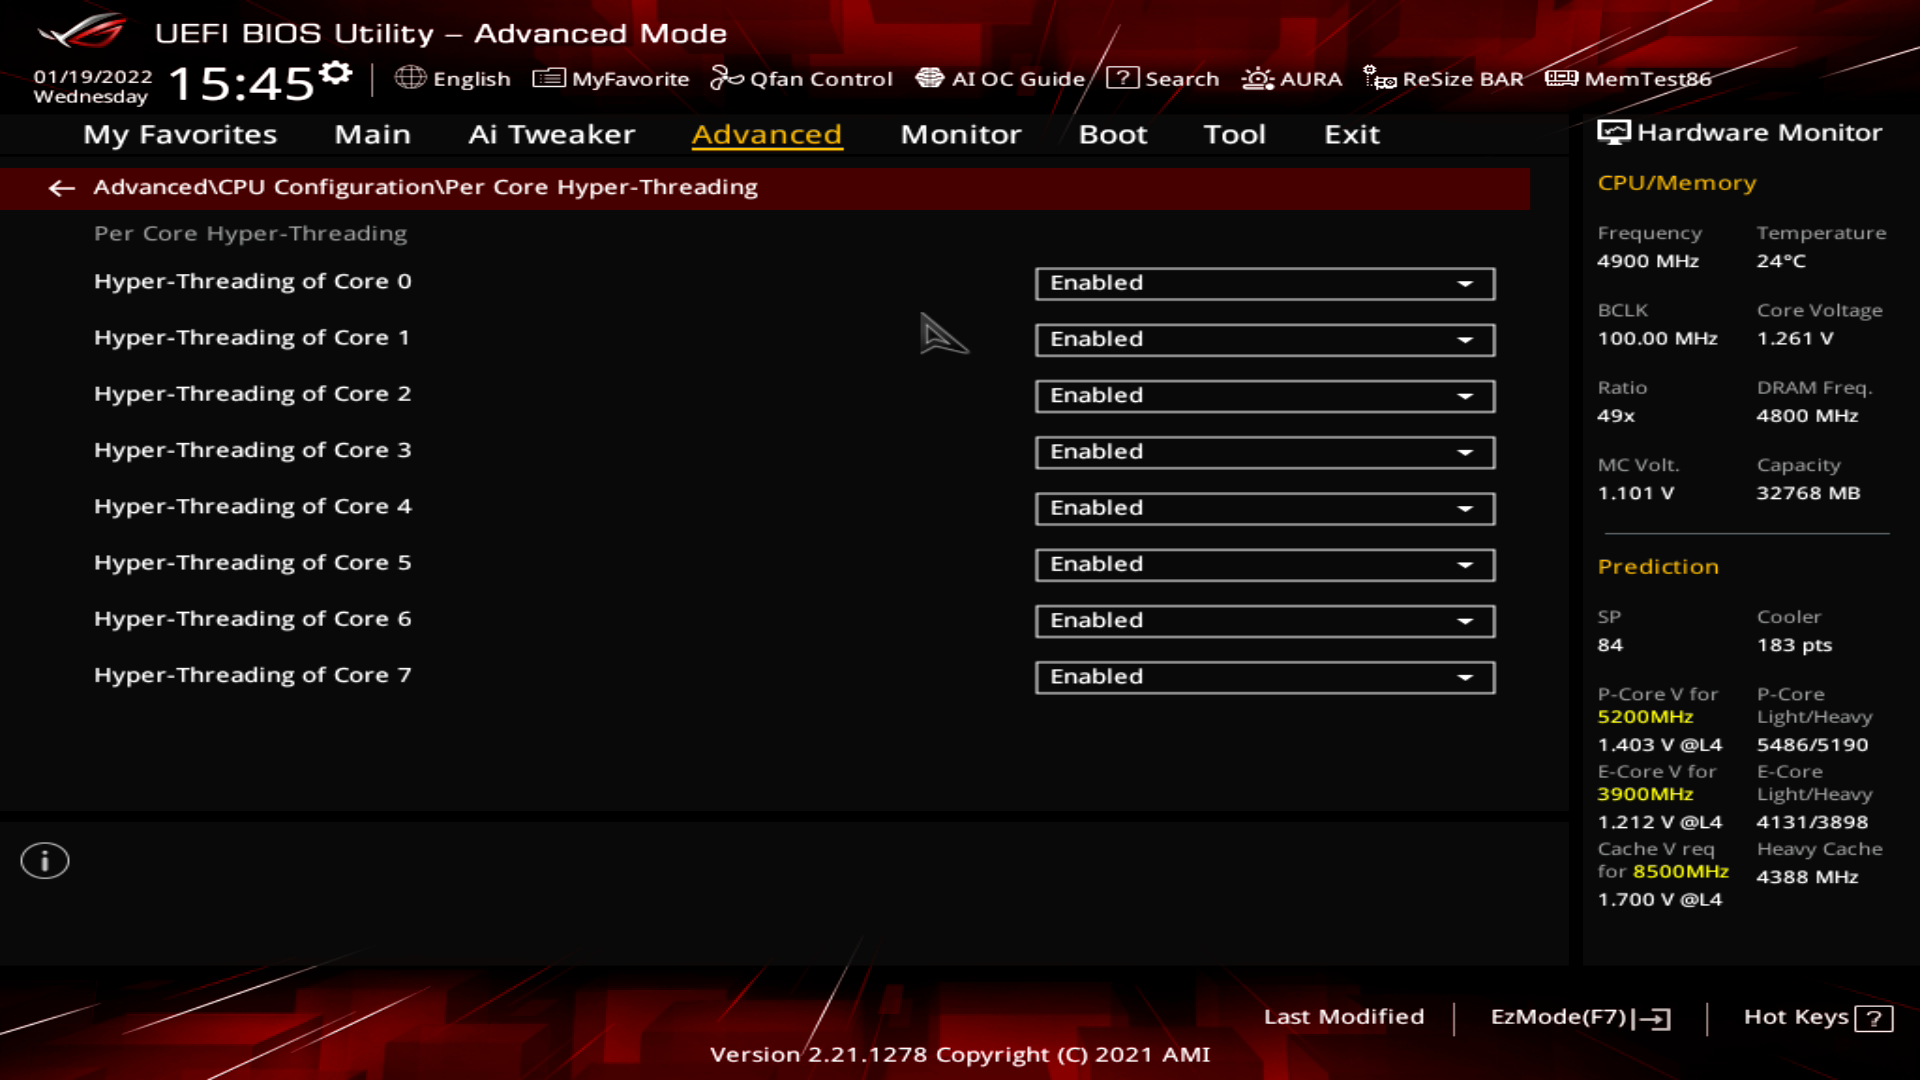Switch to EzMode view

(1578, 1015)
